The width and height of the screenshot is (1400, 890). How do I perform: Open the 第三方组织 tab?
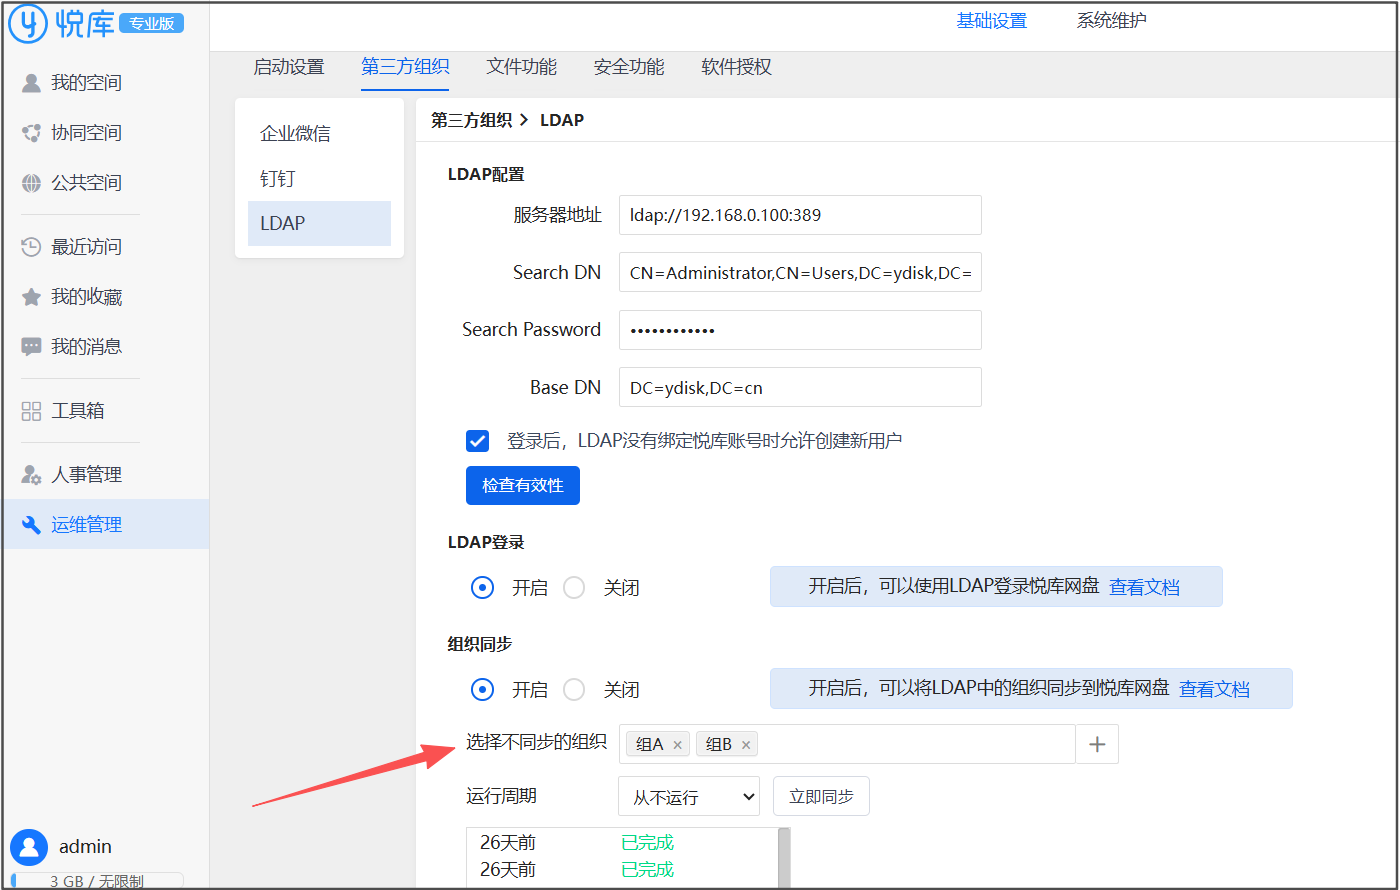(405, 67)
